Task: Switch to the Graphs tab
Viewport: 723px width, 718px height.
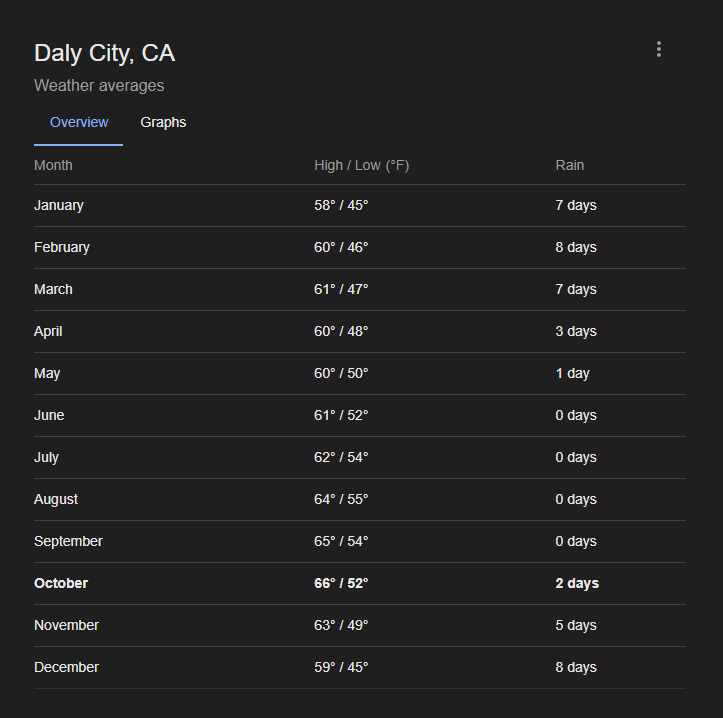Action: 163,122
